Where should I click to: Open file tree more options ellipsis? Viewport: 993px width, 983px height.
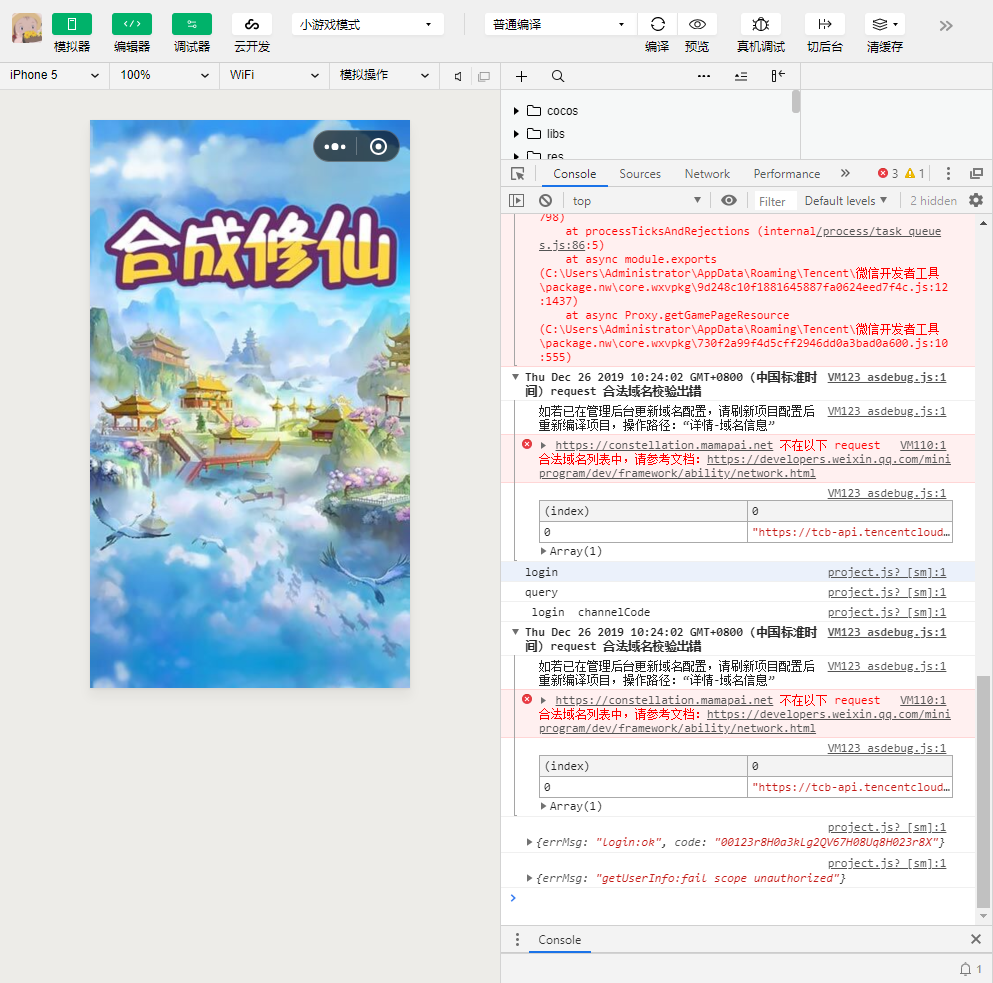(704, 77)
